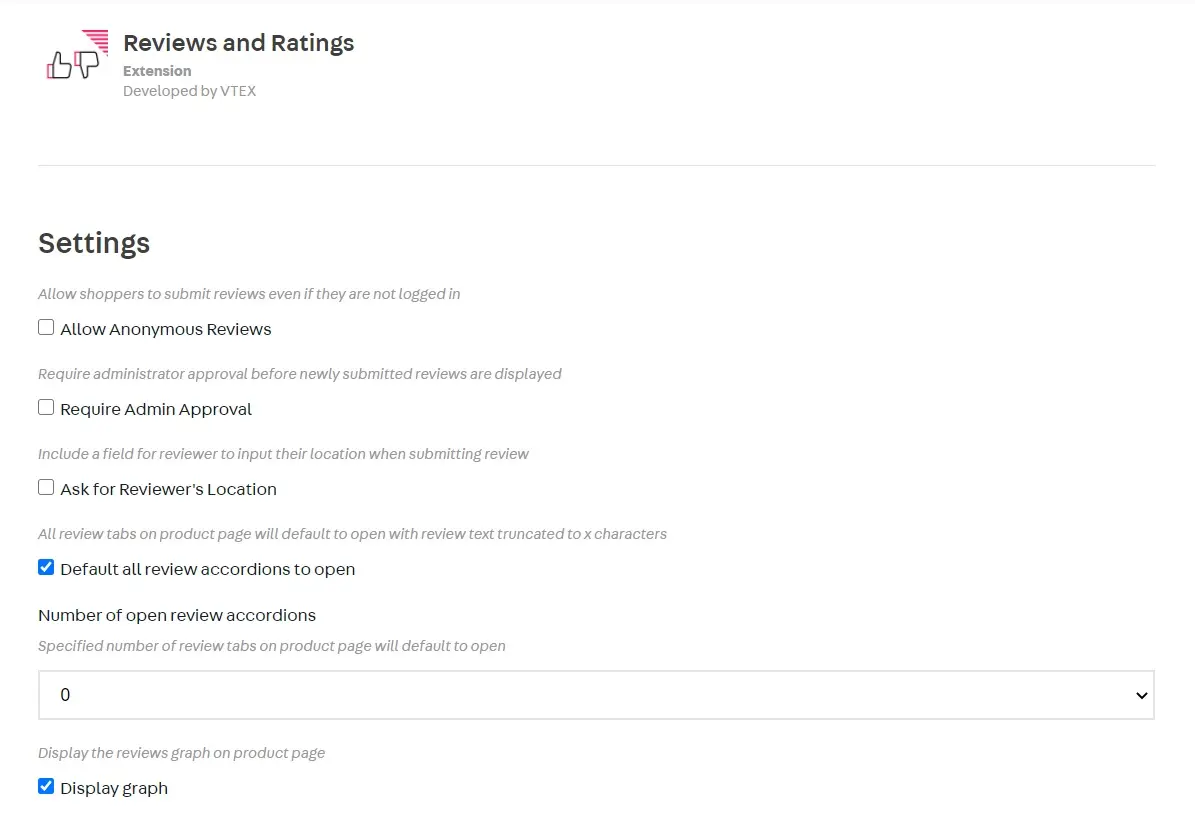The image size is (1195, 831).
Task: Click the "Developed by VTEX" text
Action: [x=189, y=91]
